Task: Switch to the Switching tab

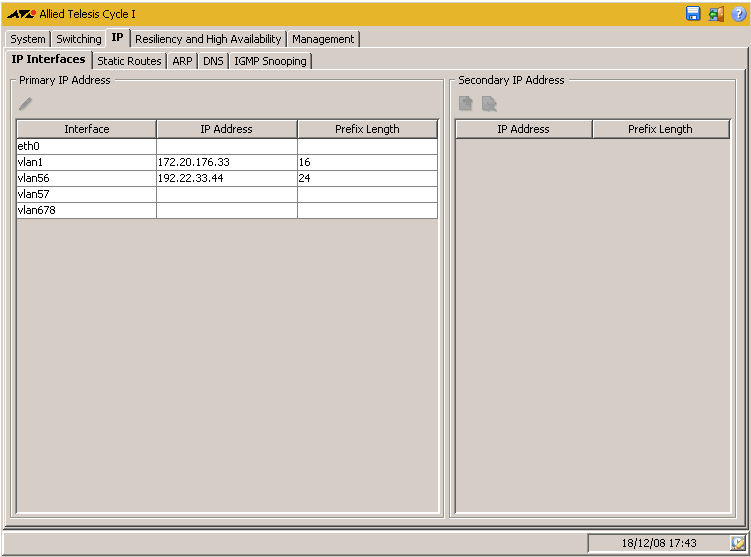Action: point(79,39)
